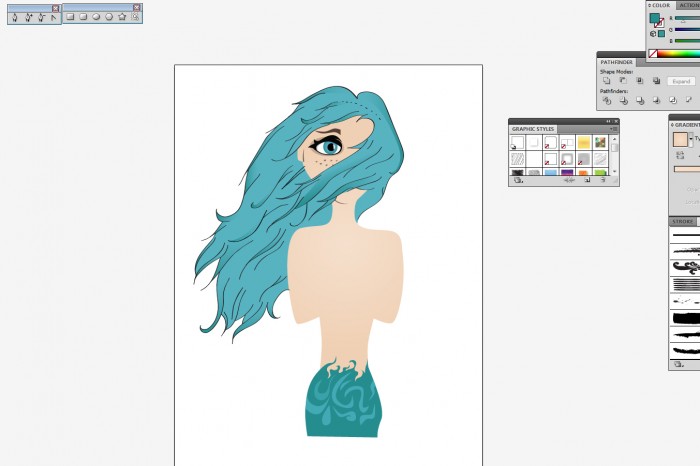Screen dimensions: 700x466
Task: Click the out-of-gamut cube warning icon
Action: (x=653, y=34)
